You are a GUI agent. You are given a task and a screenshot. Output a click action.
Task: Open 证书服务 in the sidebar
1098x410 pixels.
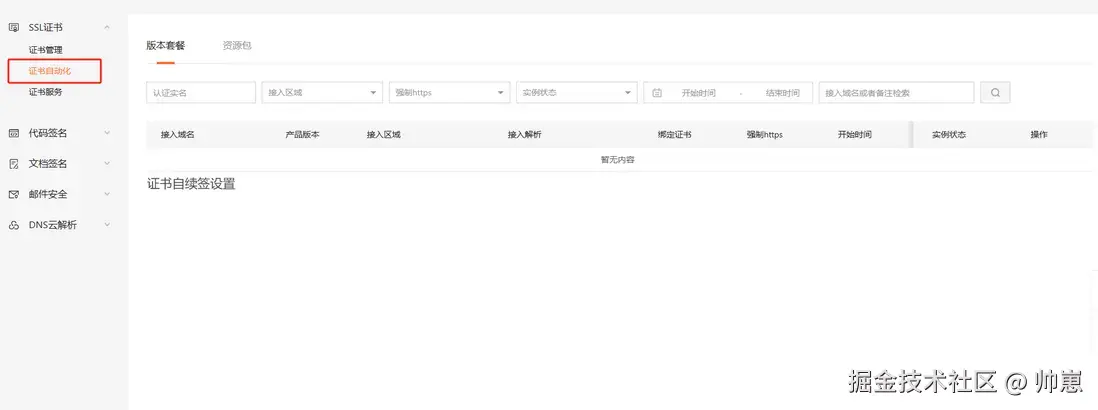coord(46,92)
